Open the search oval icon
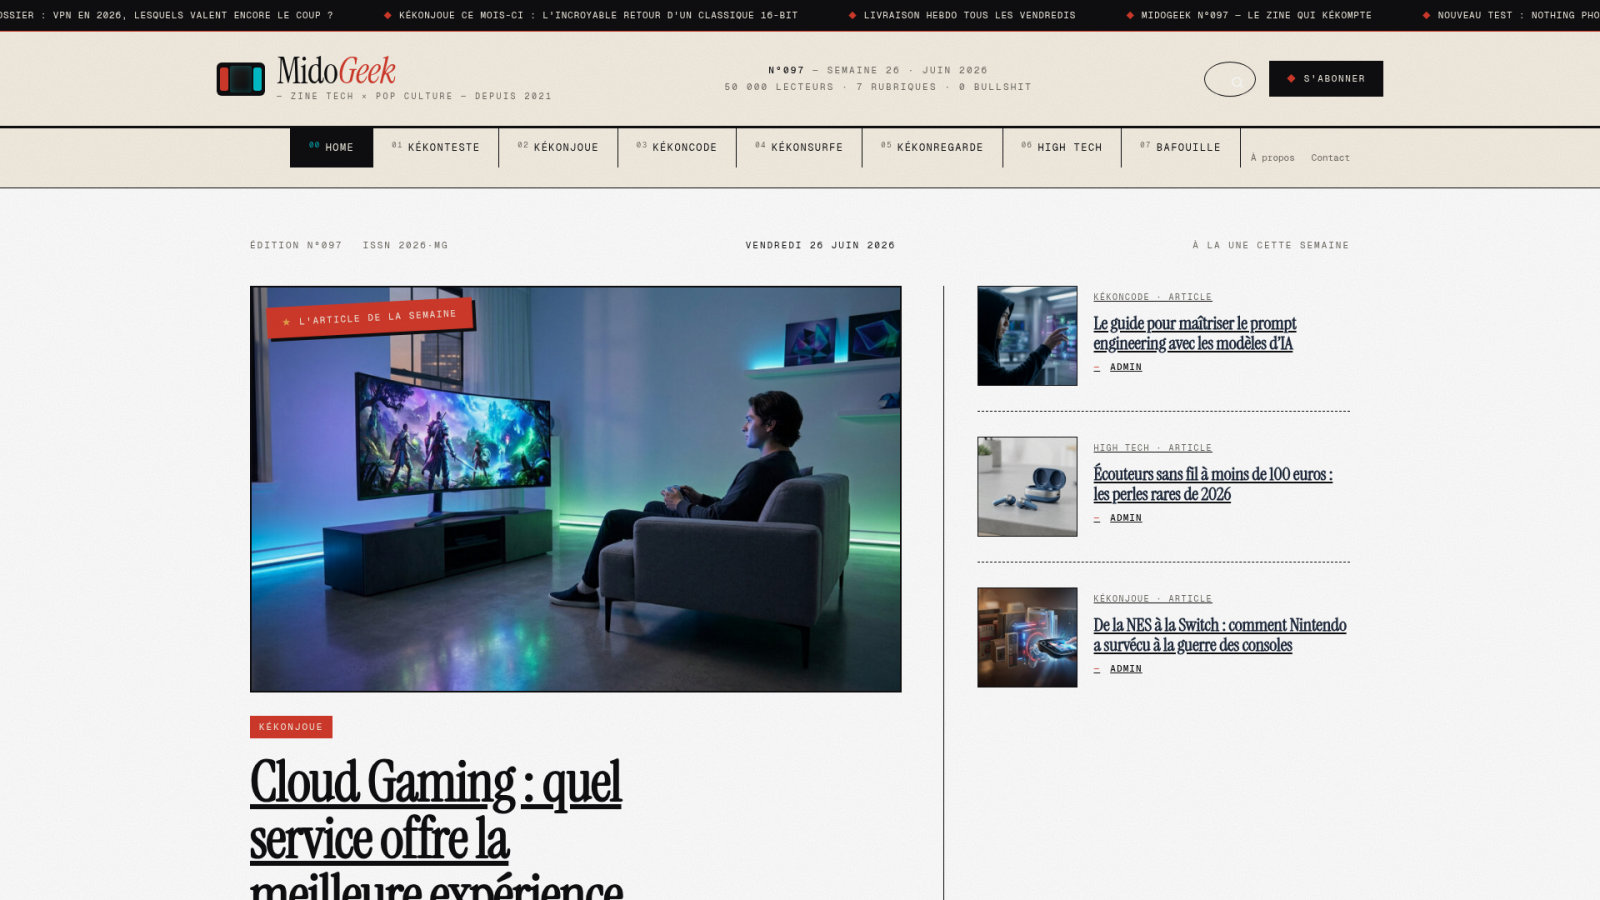Image resolution: width=1600 pixels, height=900 pixels. tap(1229, 79)
